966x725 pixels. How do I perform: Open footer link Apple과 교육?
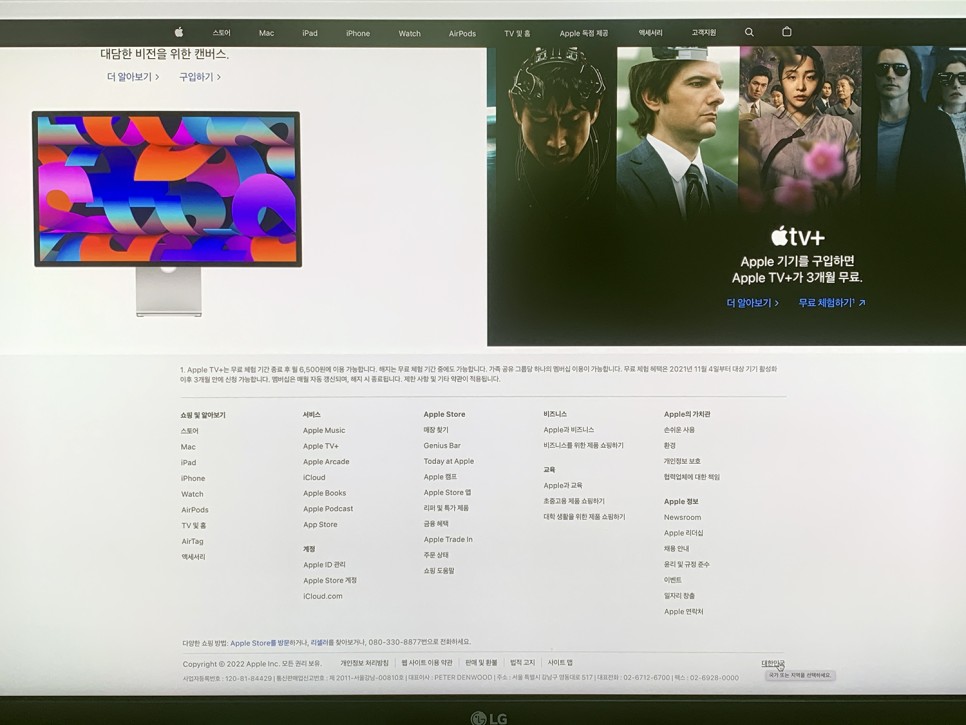562,485
